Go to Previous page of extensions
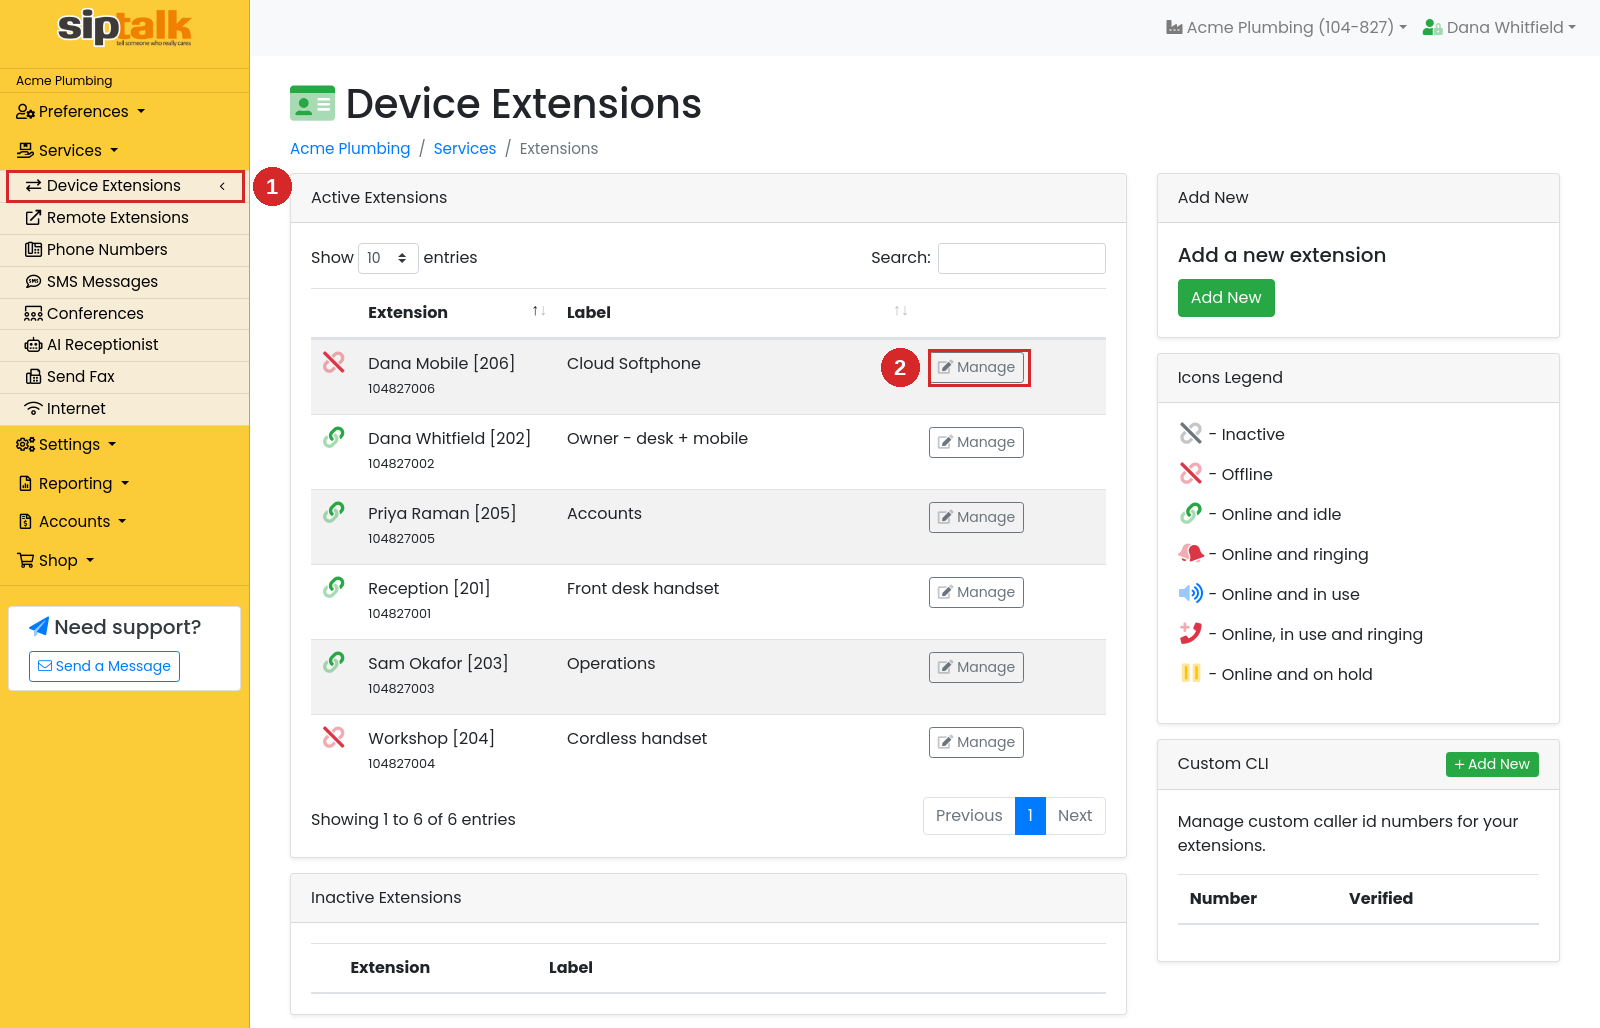Viewport: 1600px width, 1028px height. 969,816
